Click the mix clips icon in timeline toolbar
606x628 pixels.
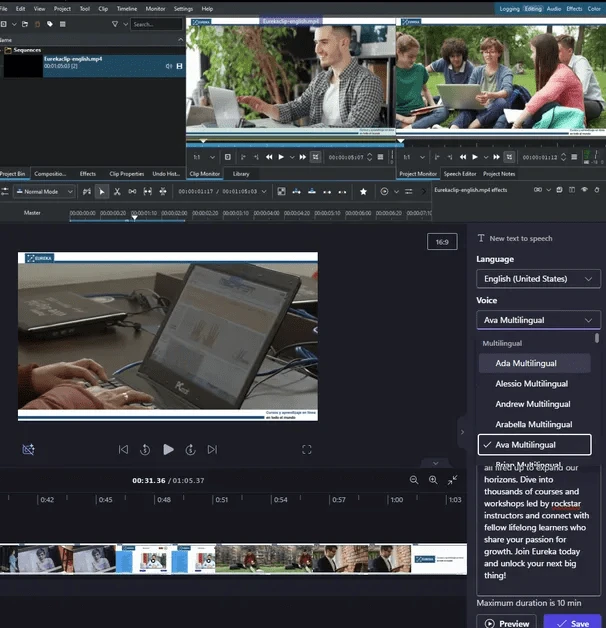click(x=281, y=191)
